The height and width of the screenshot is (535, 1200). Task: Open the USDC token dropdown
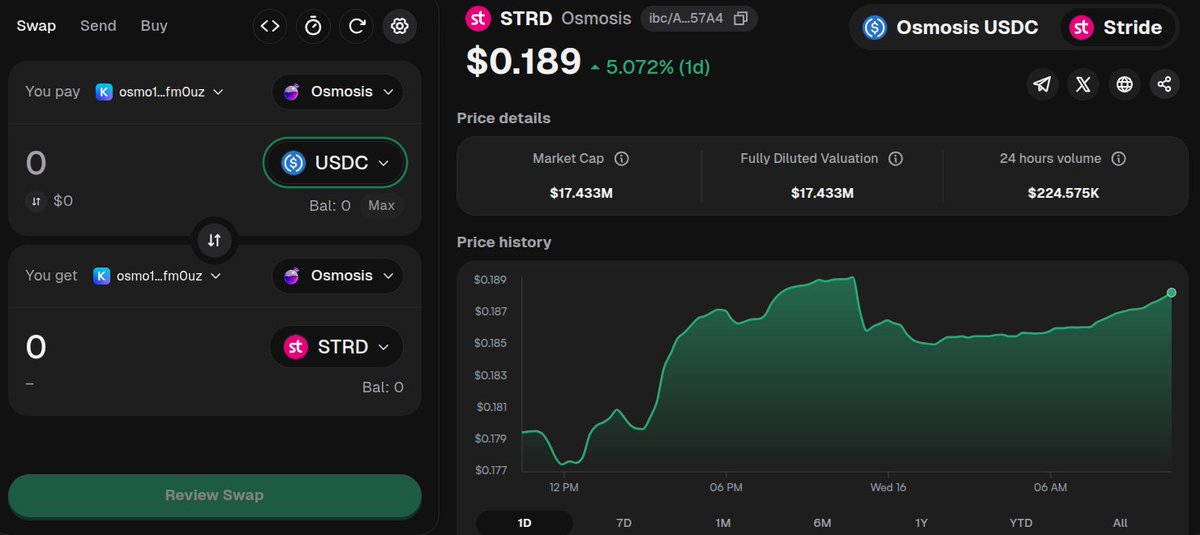[335, 163]
